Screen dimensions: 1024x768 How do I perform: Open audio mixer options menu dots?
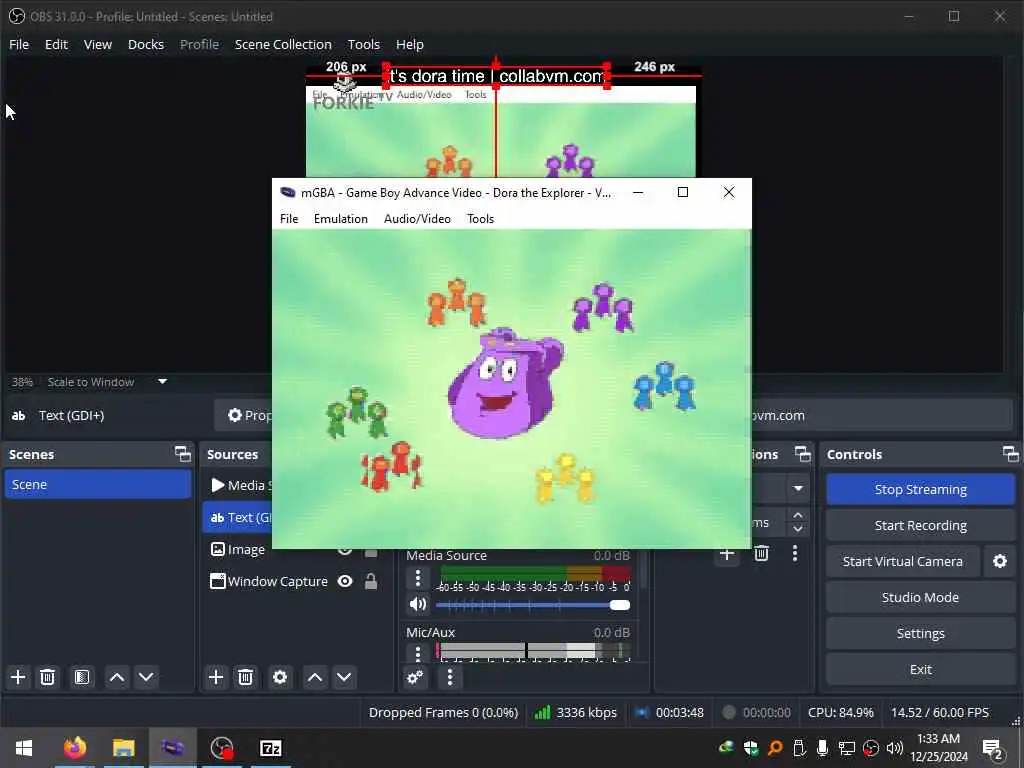(x=449, y=677)
